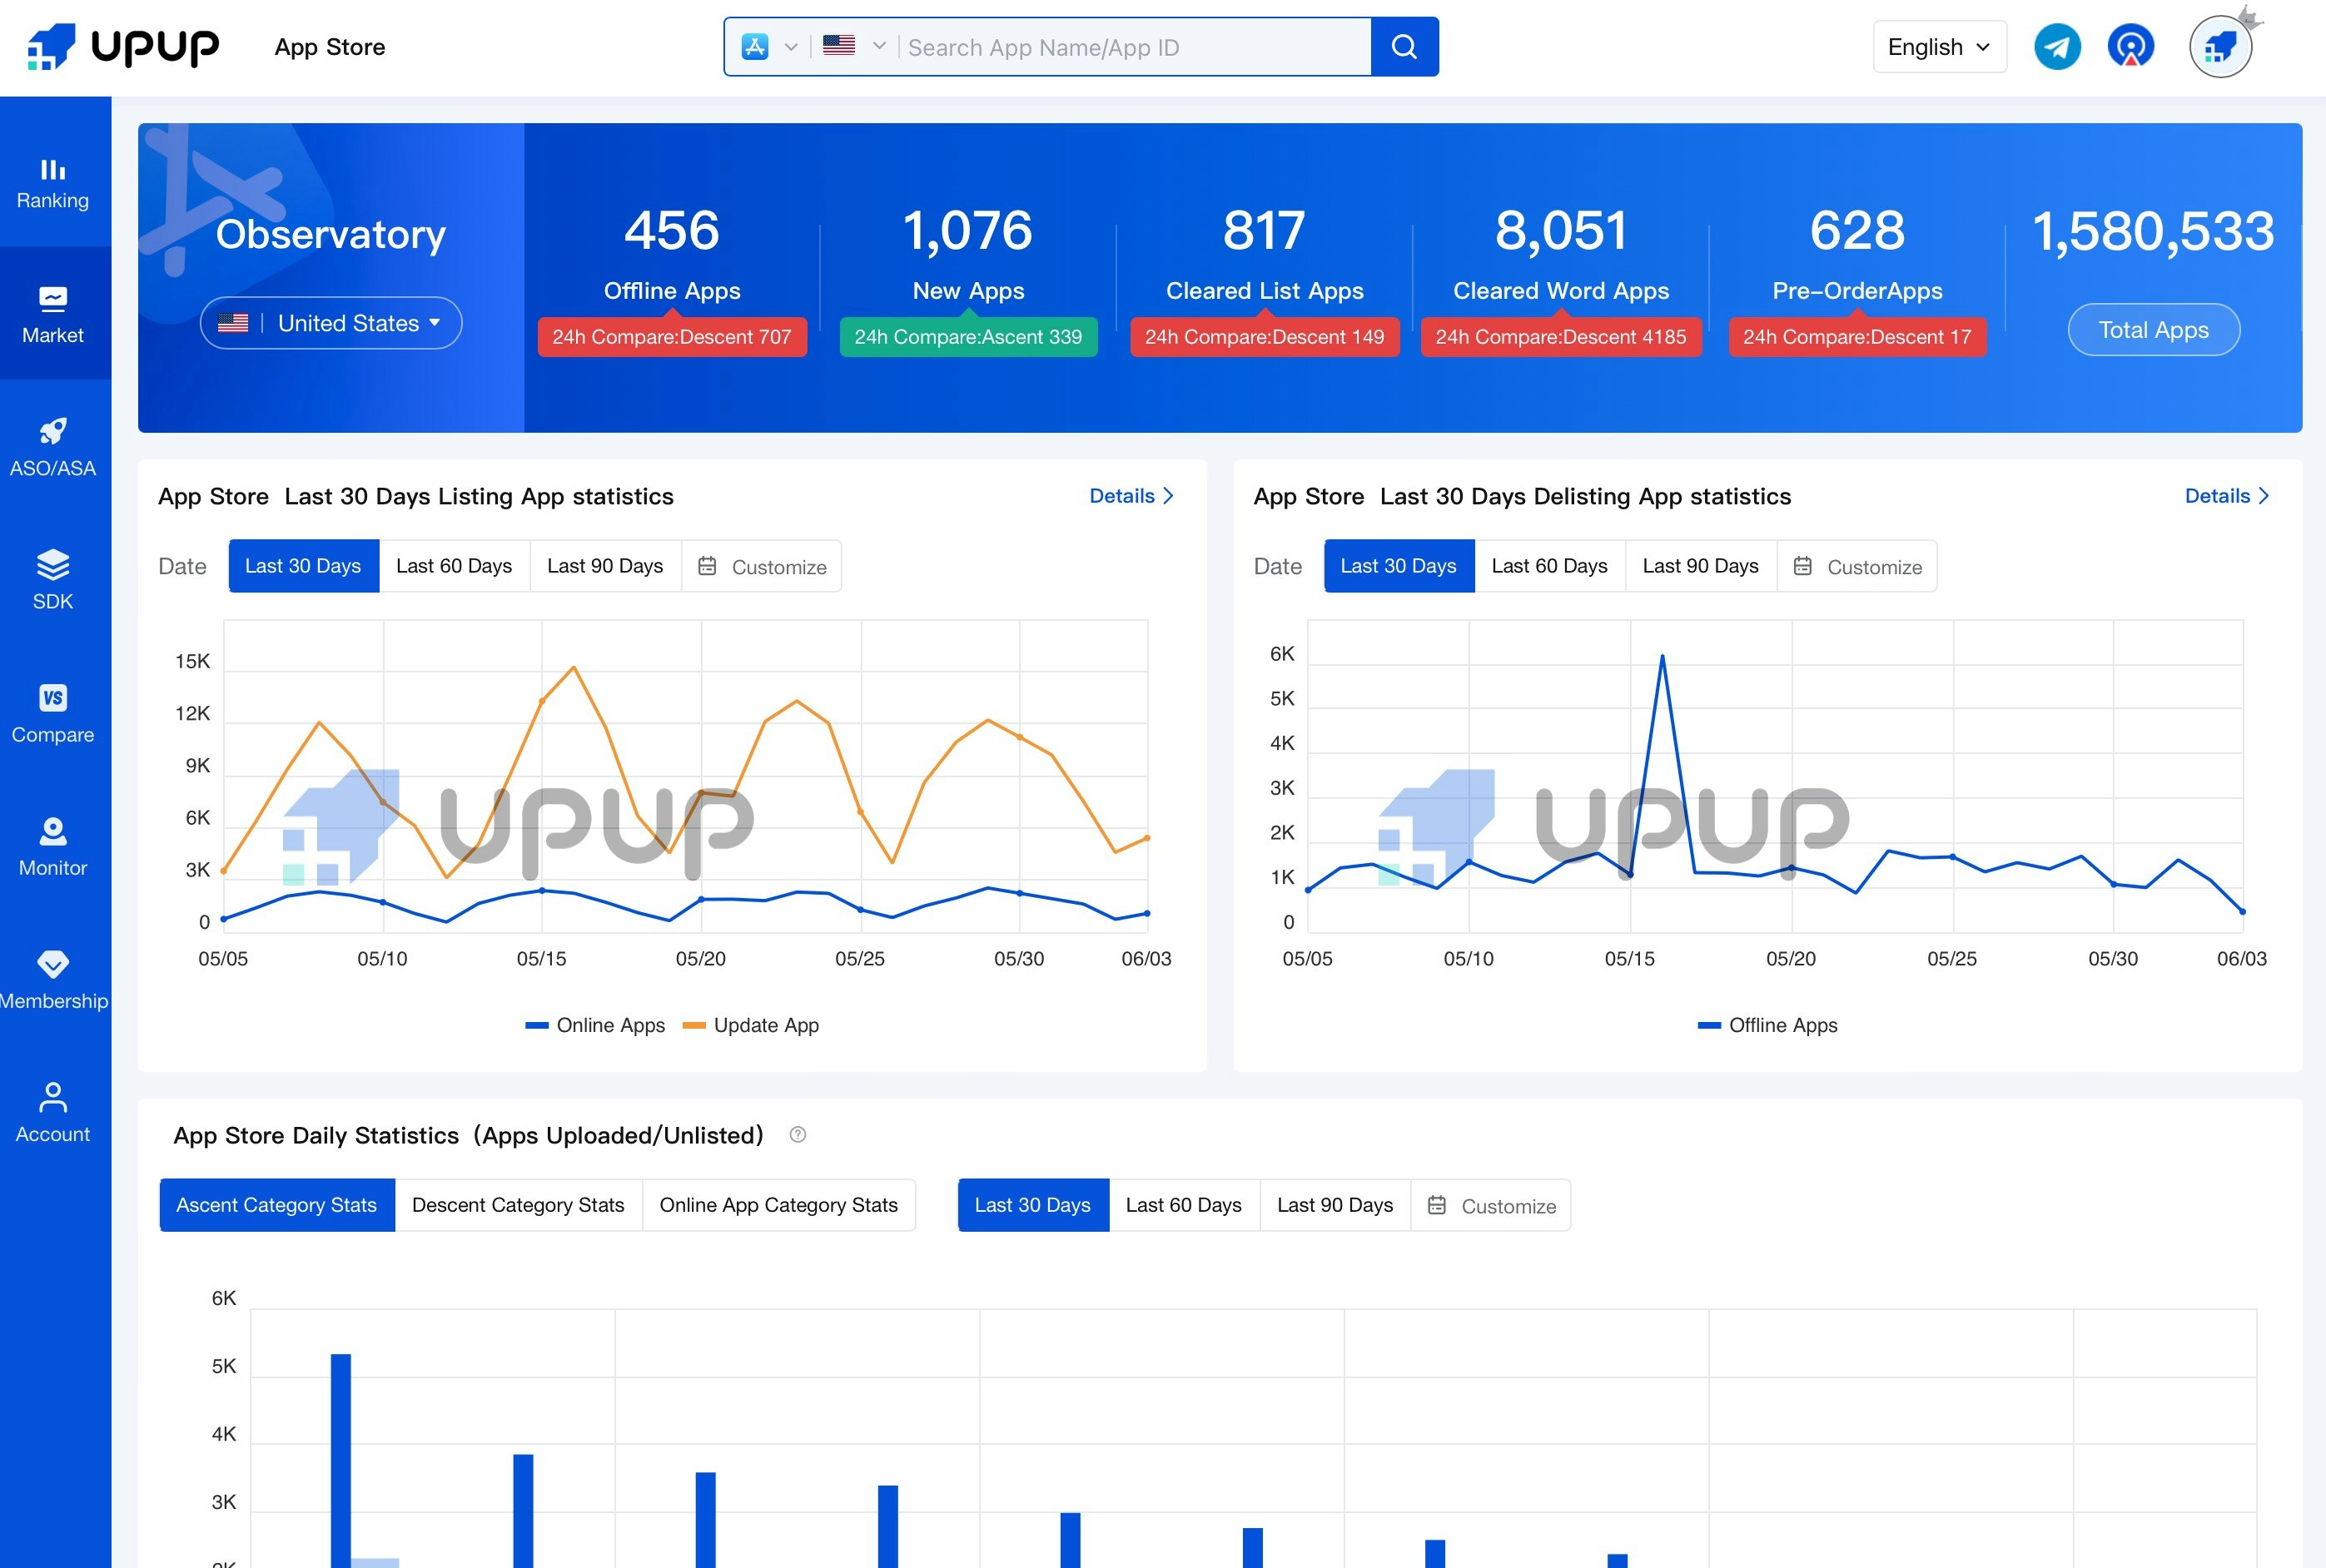Screen dimensions: 2326x1568
Task: Click the 05/15 spike peak in the Delisting chart
Action: [x=1662, y=656]
